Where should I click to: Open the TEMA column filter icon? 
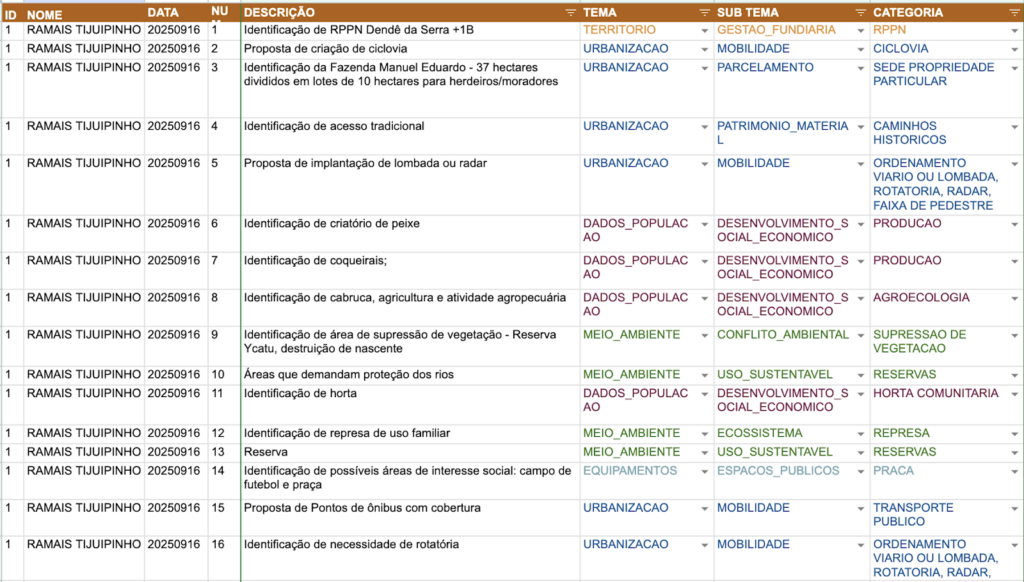pos(704,13)
